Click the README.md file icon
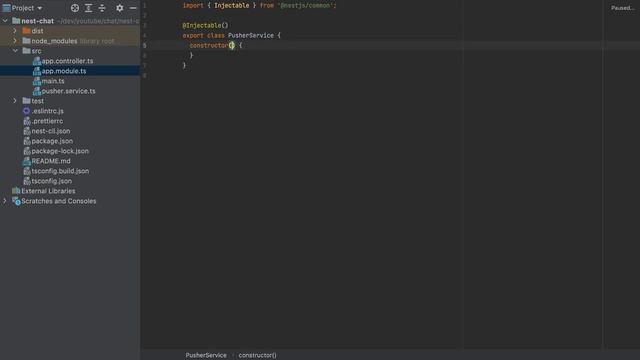 (x=27, y=161)
